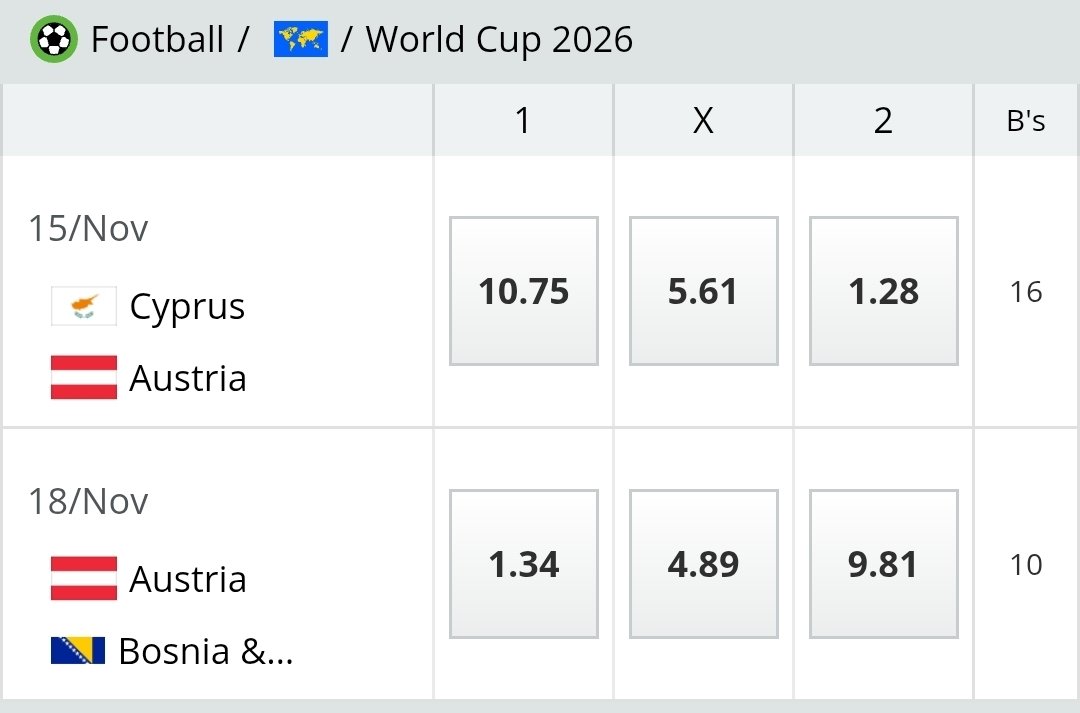Choose Bosnia win odds 9.81

883,564
